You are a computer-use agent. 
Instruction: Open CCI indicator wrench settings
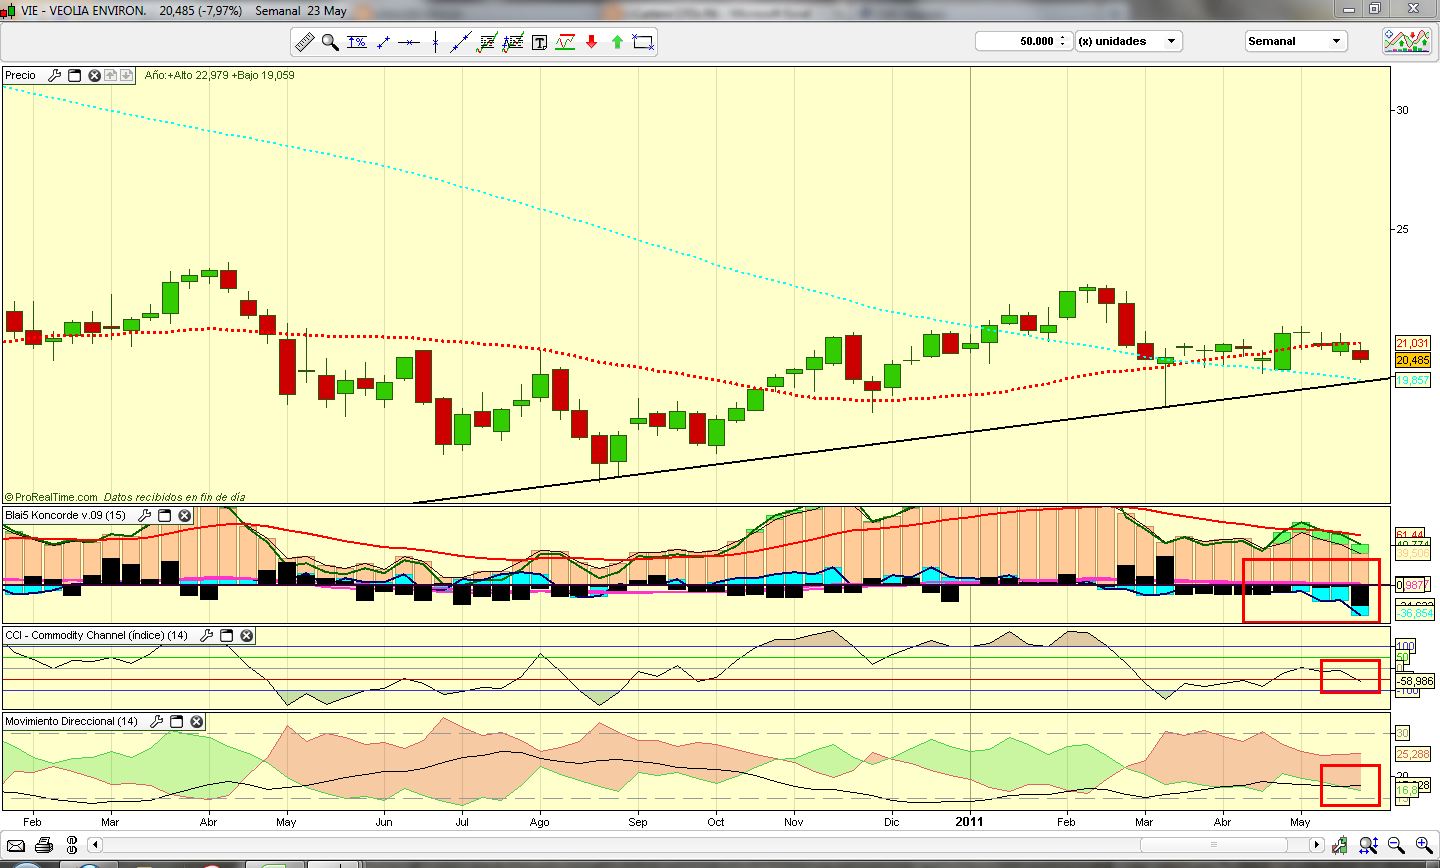206,635
